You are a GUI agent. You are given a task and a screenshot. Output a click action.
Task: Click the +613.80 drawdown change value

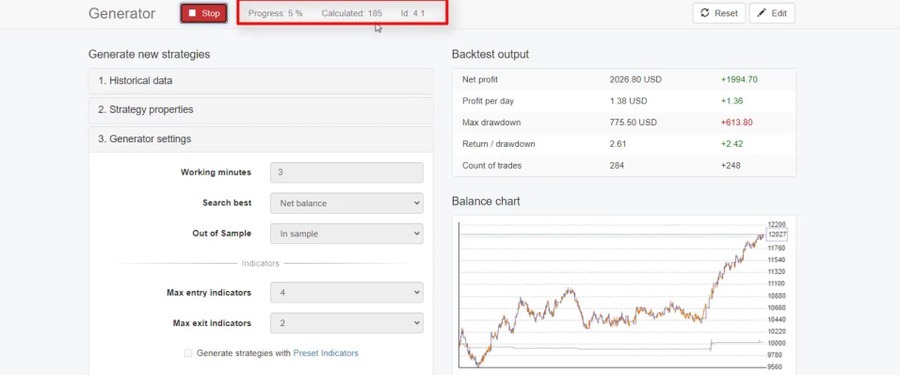pos(736,122)
